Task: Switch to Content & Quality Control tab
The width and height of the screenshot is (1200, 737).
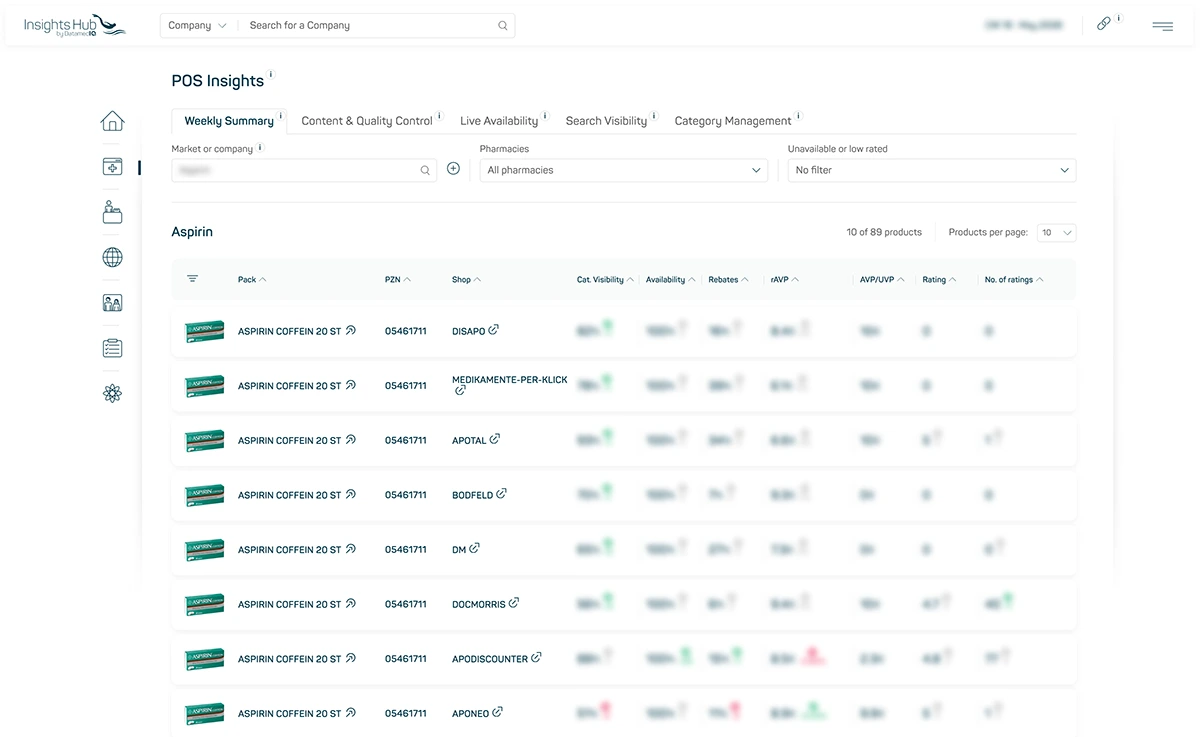Action: click(367, 121)
